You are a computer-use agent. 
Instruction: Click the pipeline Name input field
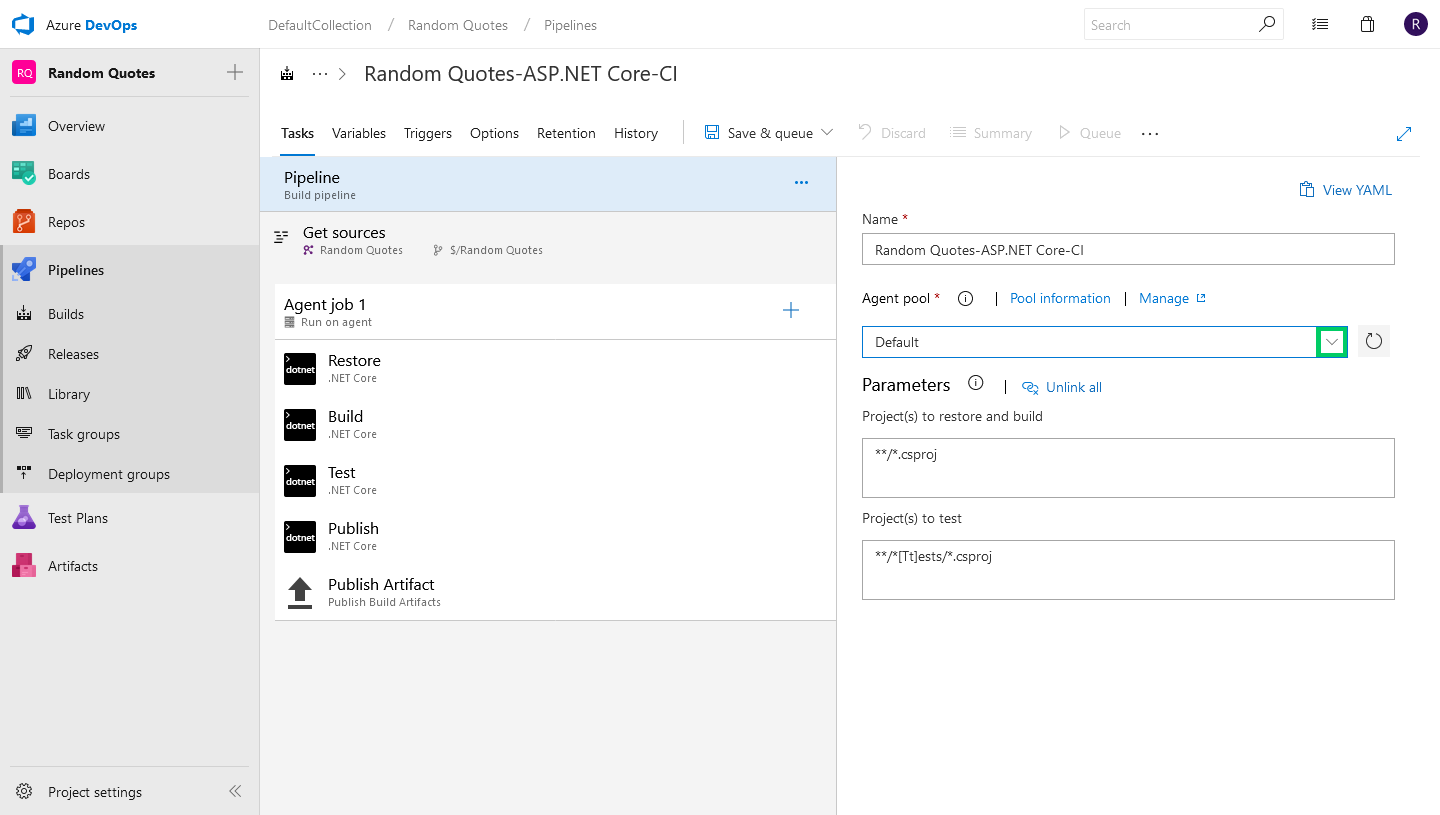(1128, 249)
